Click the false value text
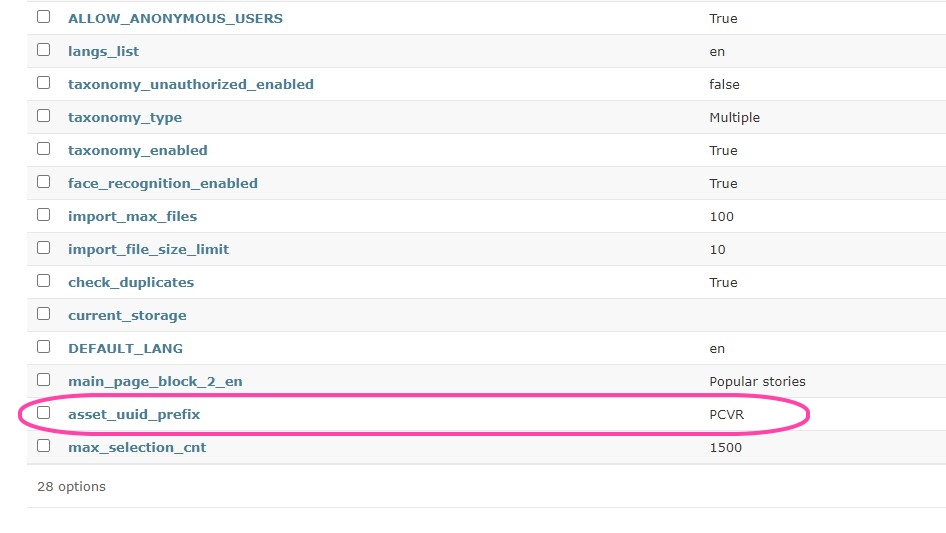 click(x=724, y=85)
